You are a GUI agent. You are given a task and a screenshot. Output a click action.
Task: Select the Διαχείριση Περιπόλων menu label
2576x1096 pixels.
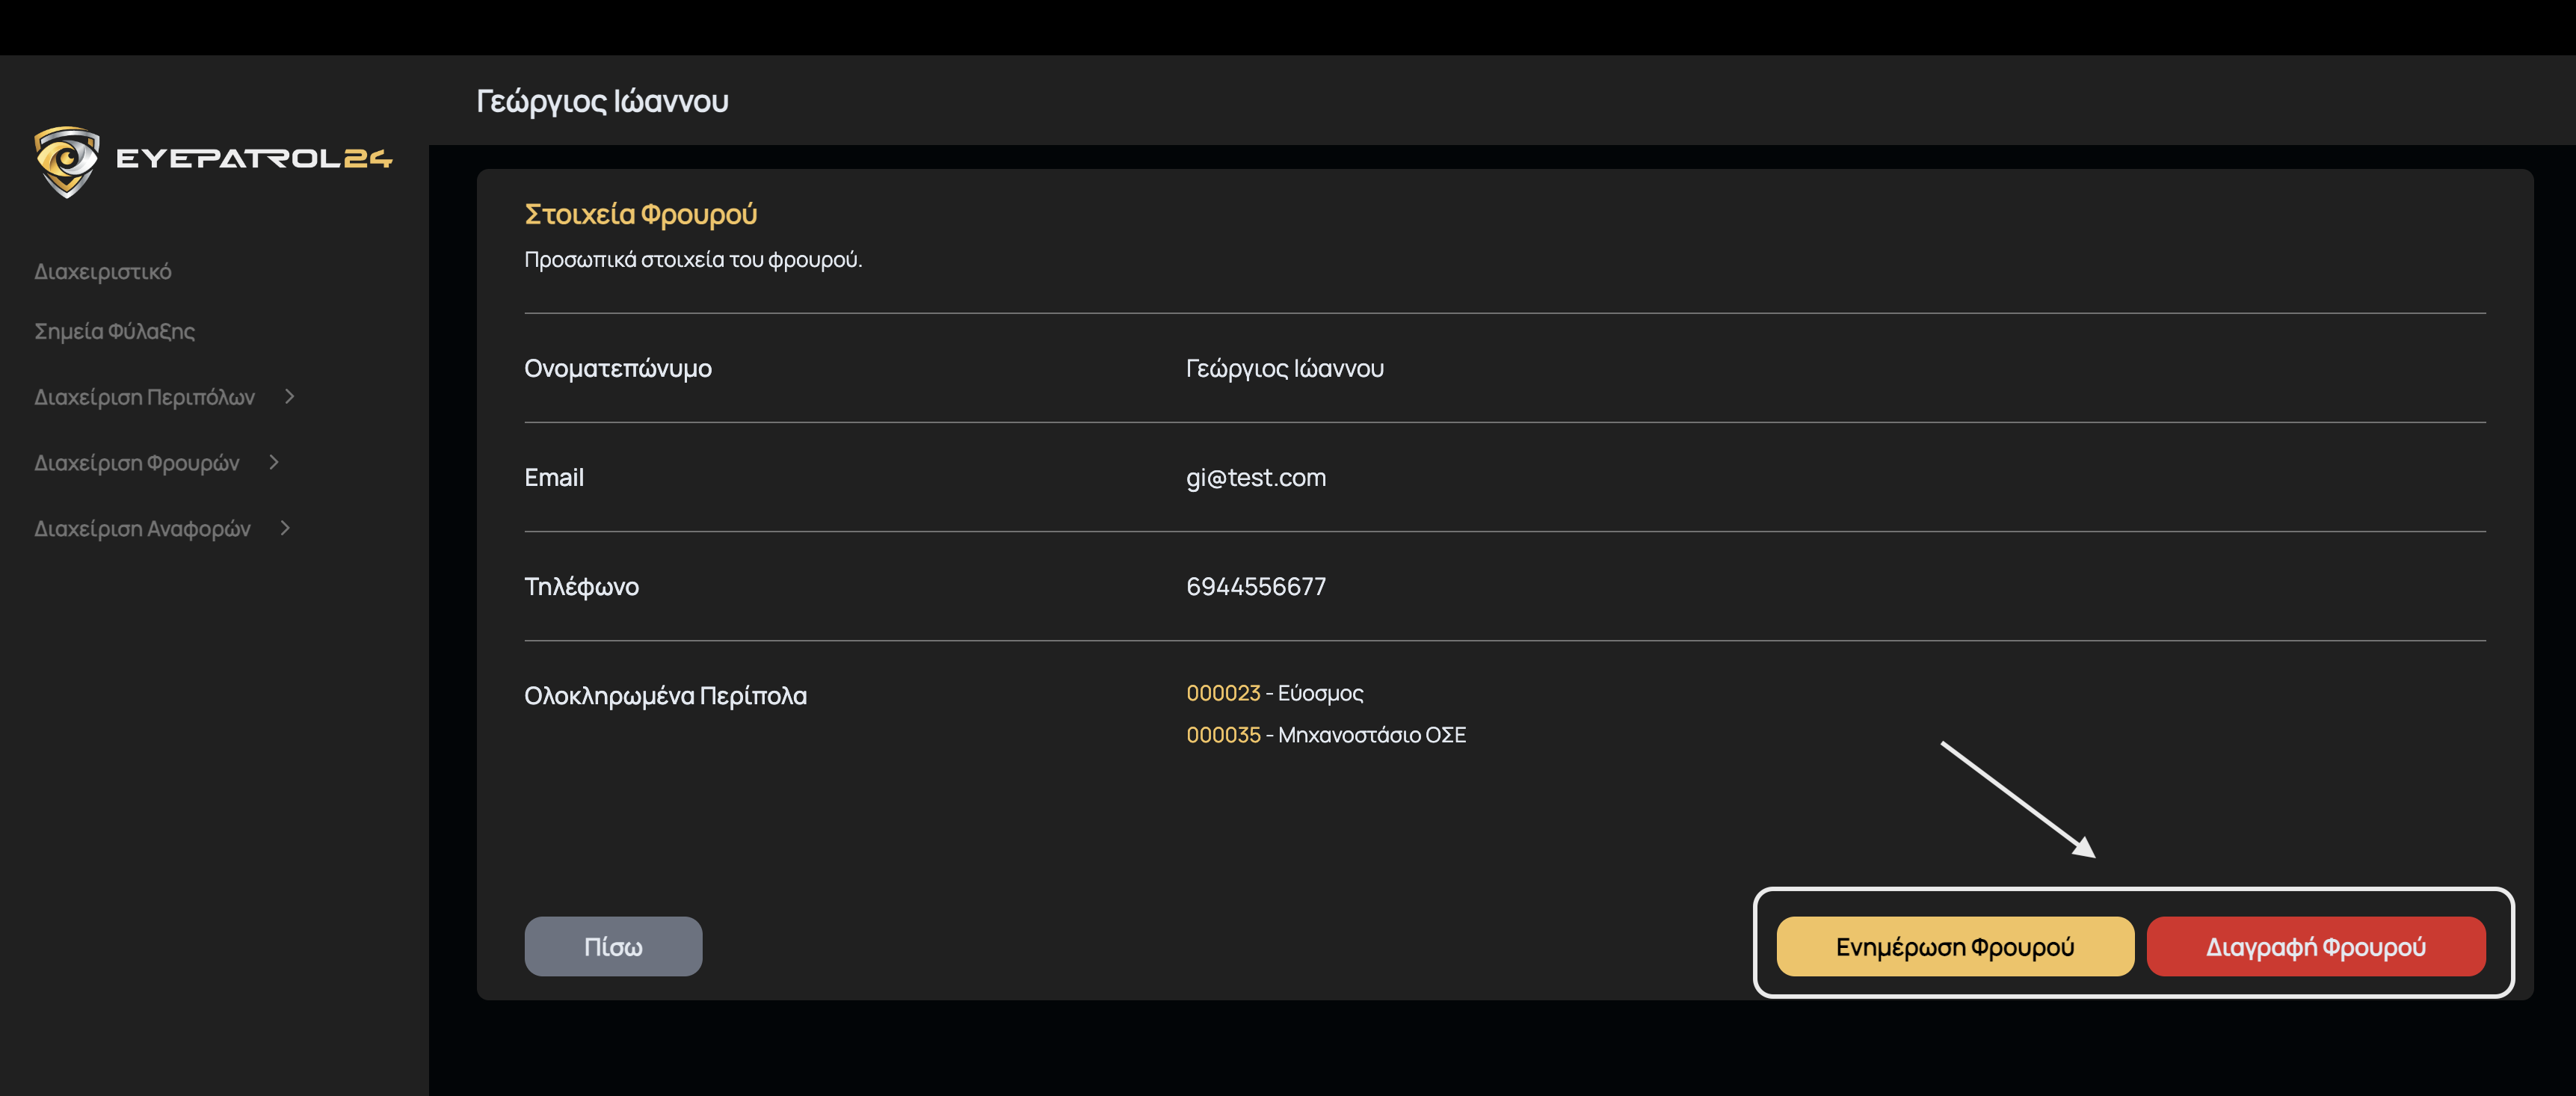point(145,397)
